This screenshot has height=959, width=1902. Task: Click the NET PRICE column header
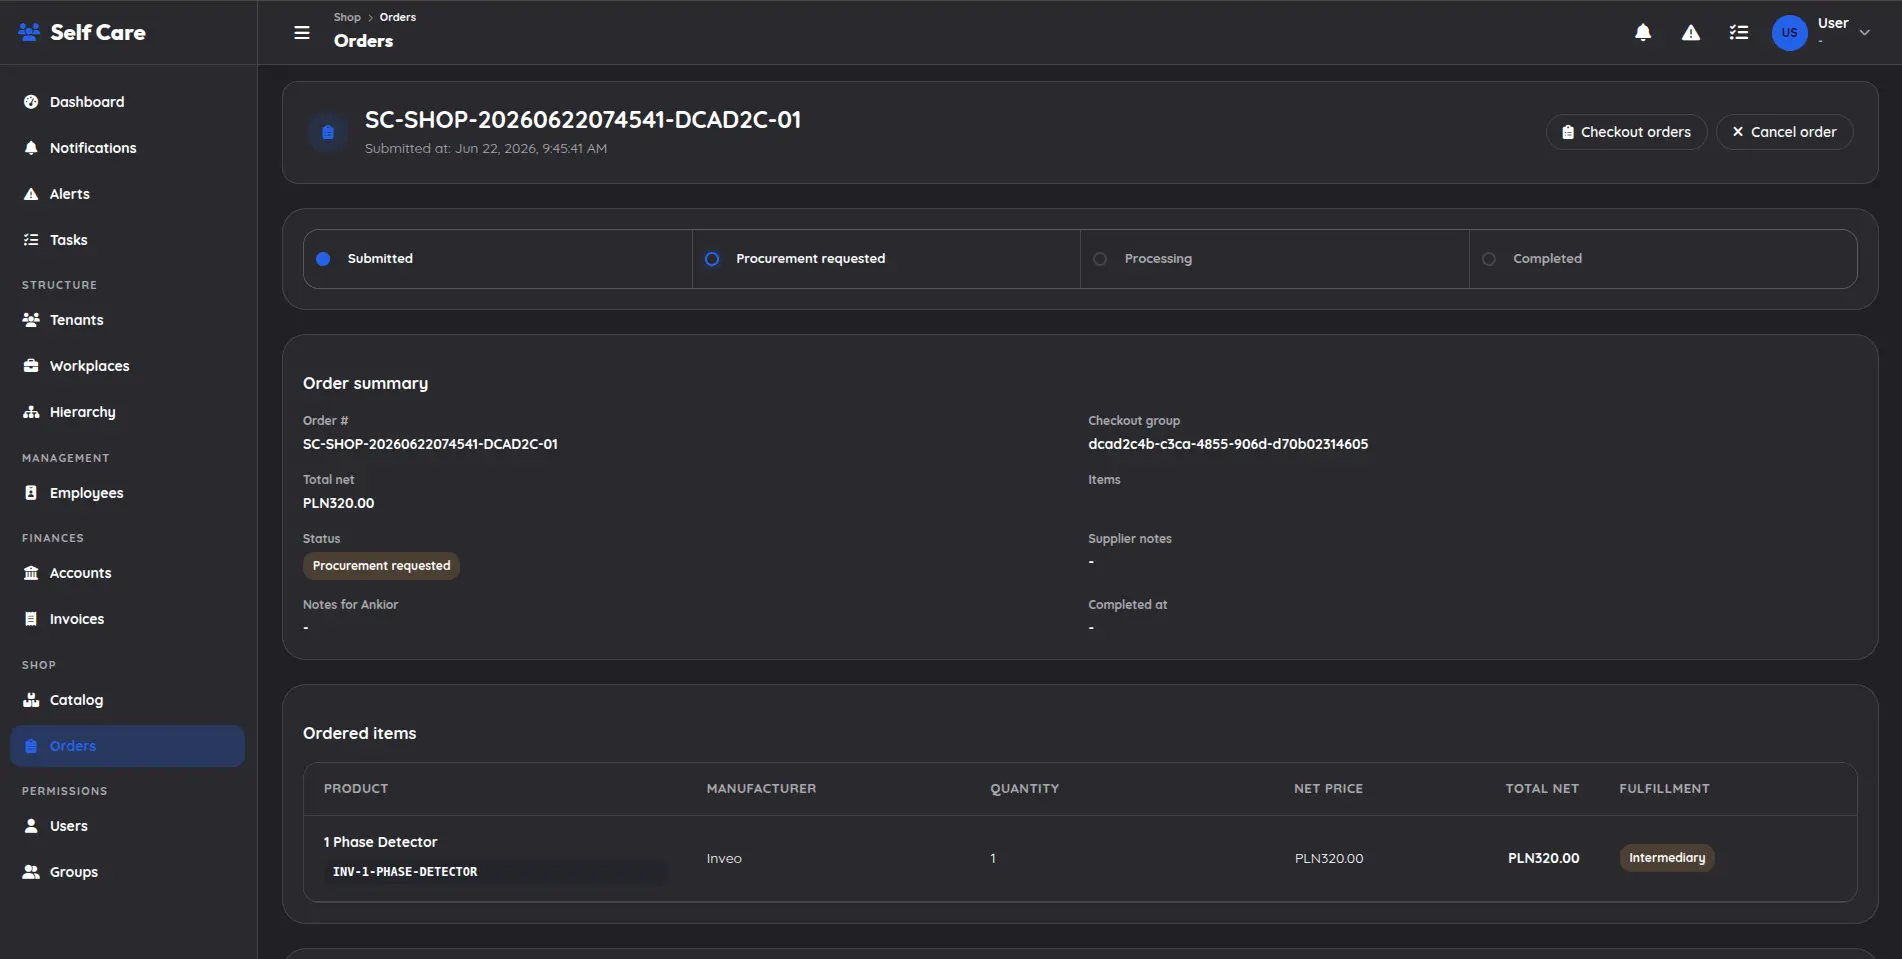(1328, 789)
